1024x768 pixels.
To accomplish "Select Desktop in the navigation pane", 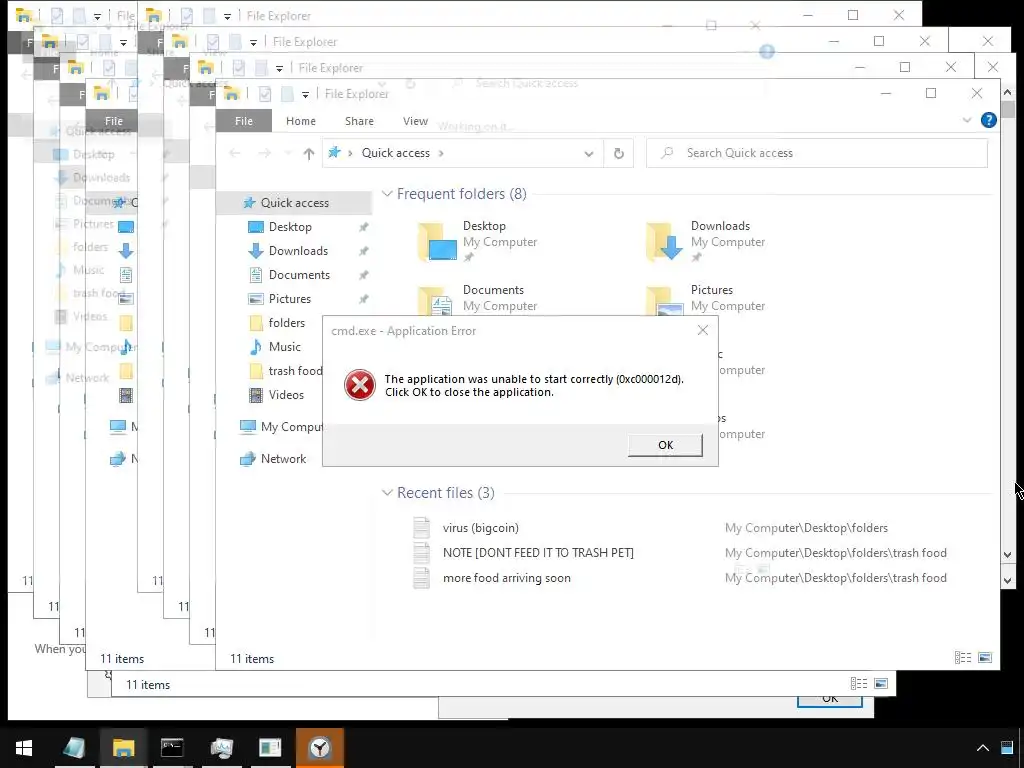I will (x=290, y=227).
